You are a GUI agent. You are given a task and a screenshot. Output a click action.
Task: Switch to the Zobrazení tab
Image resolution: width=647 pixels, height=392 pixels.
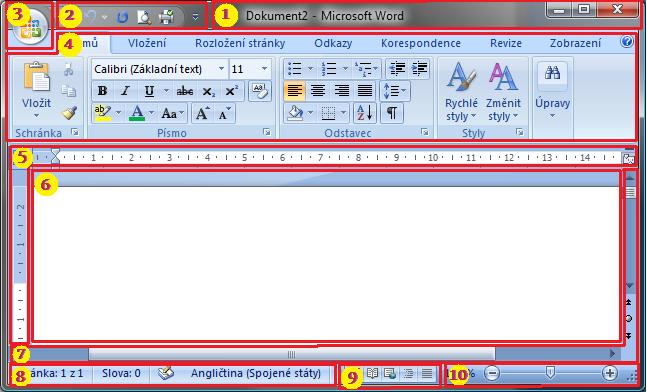[575, 43]
